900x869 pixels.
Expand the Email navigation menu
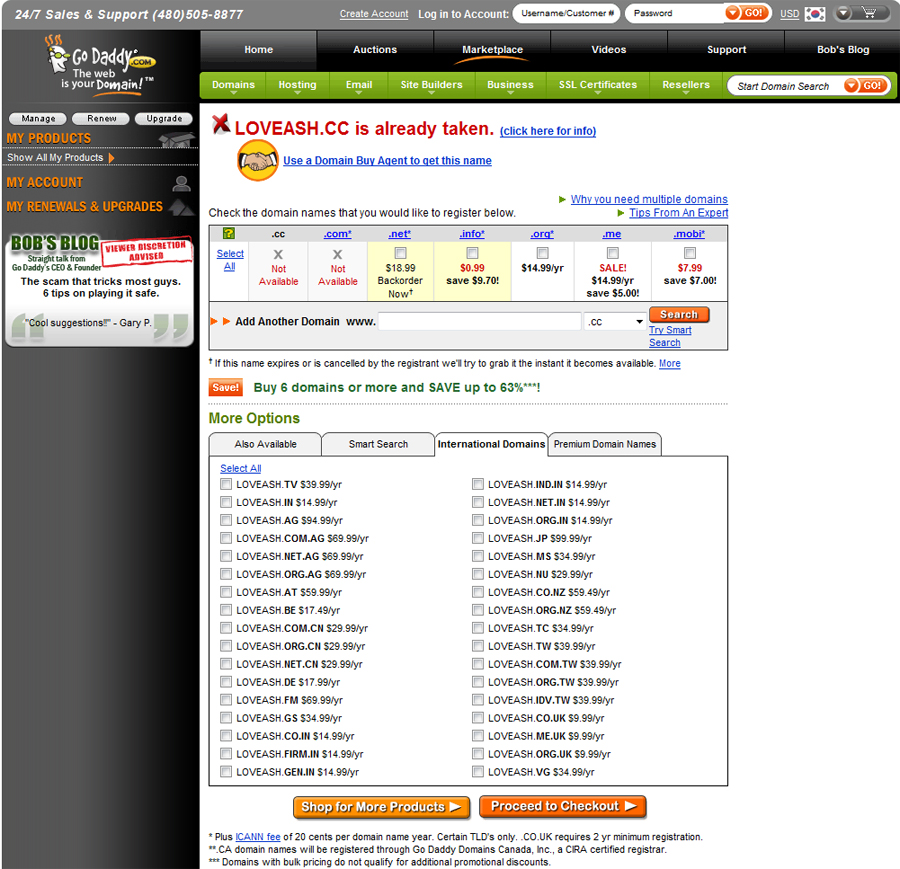359,85
